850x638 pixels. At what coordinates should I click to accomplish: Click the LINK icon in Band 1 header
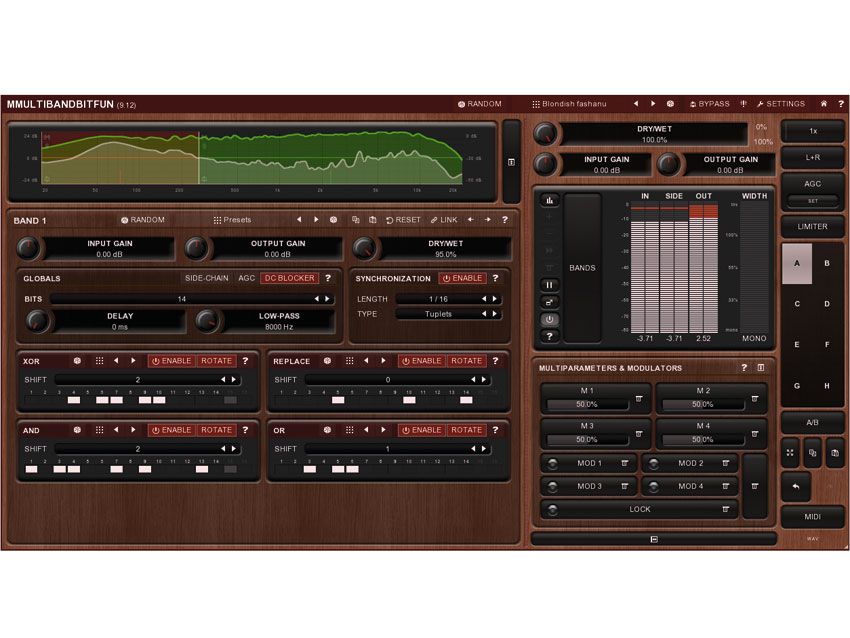(x=443, y=220)
